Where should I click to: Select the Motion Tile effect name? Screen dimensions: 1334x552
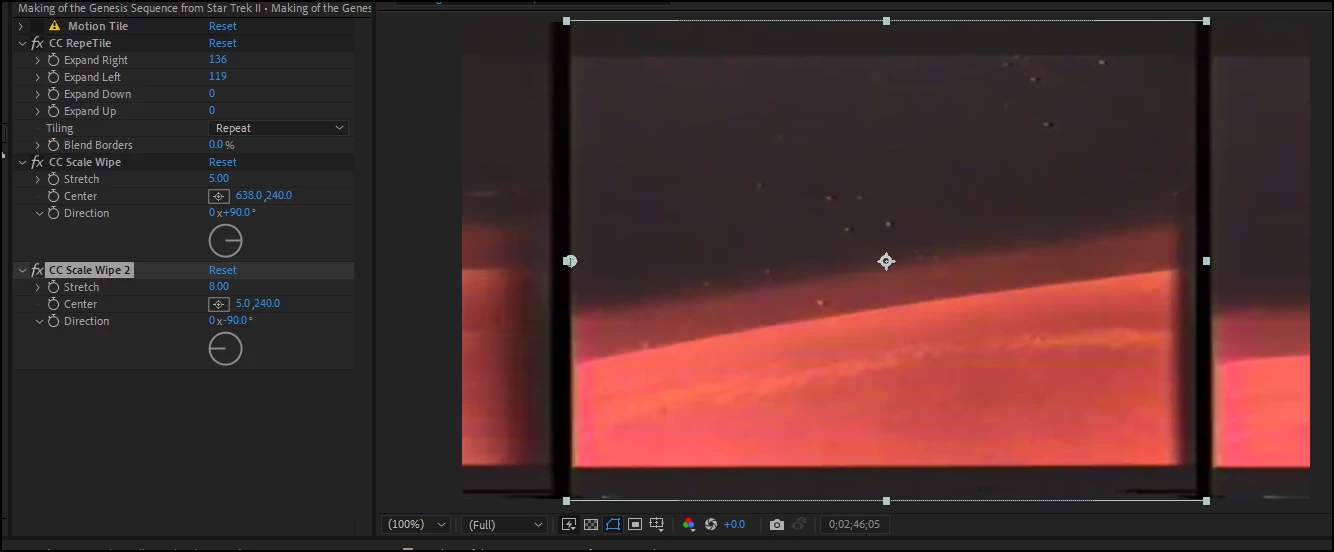click(x=98, y=26)
